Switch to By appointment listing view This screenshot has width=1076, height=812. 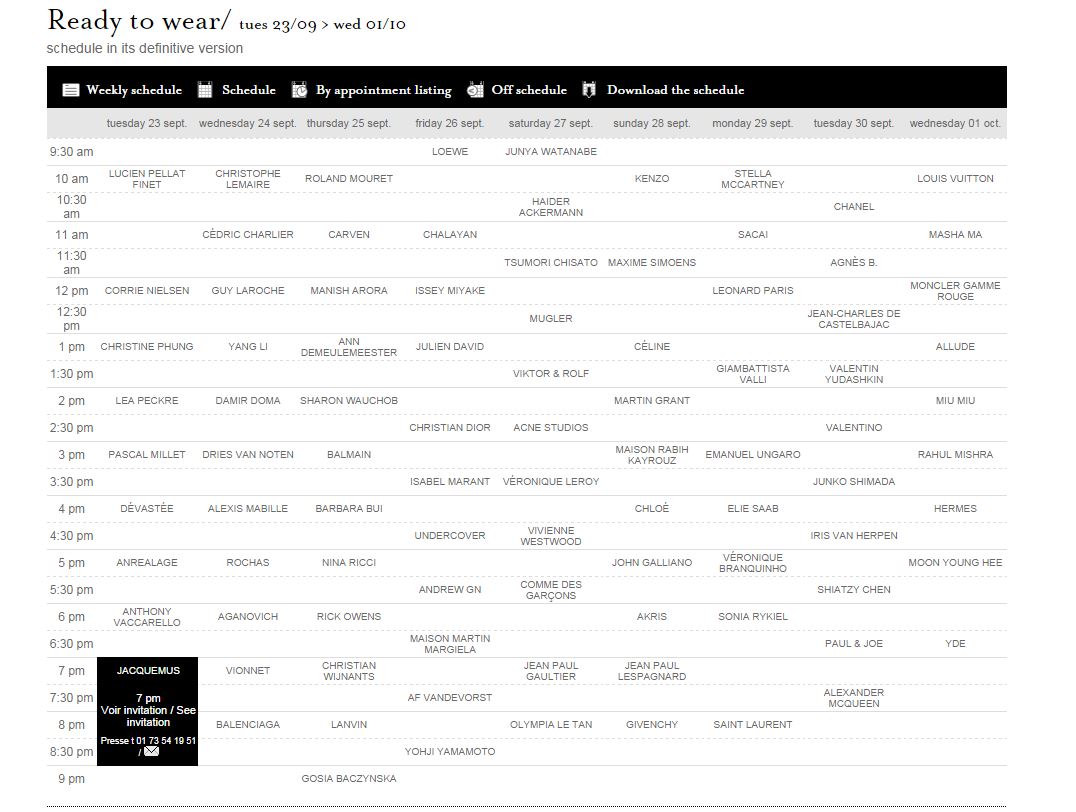click(x=383, y=90)
